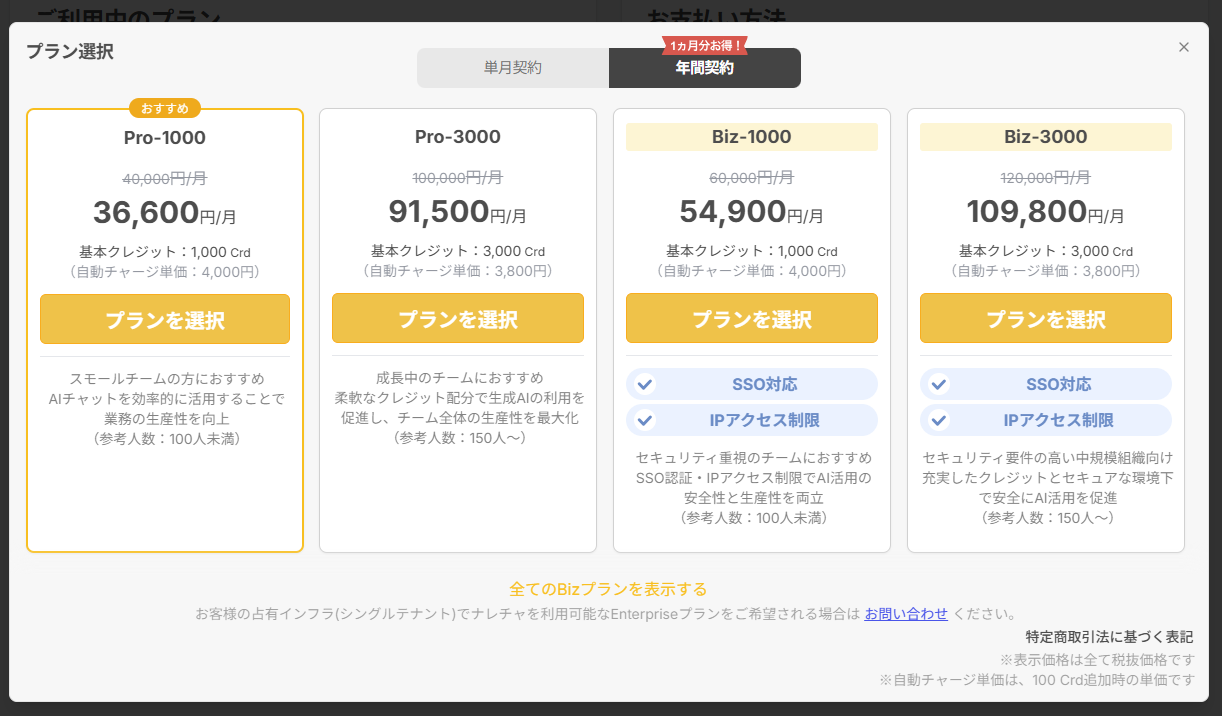Close the plan selection dialog

click(1184, 47)
